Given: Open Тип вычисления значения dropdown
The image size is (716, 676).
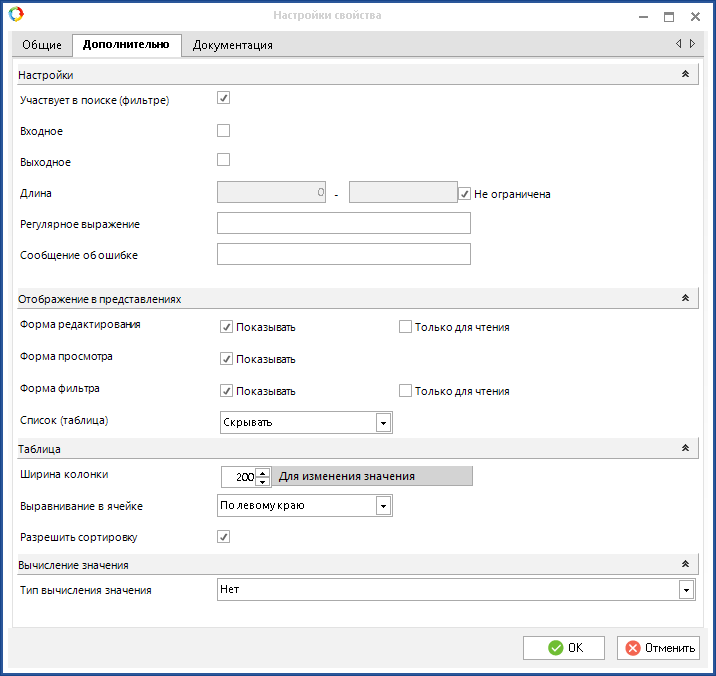Looking at the screenshot, I should (686, 590).
